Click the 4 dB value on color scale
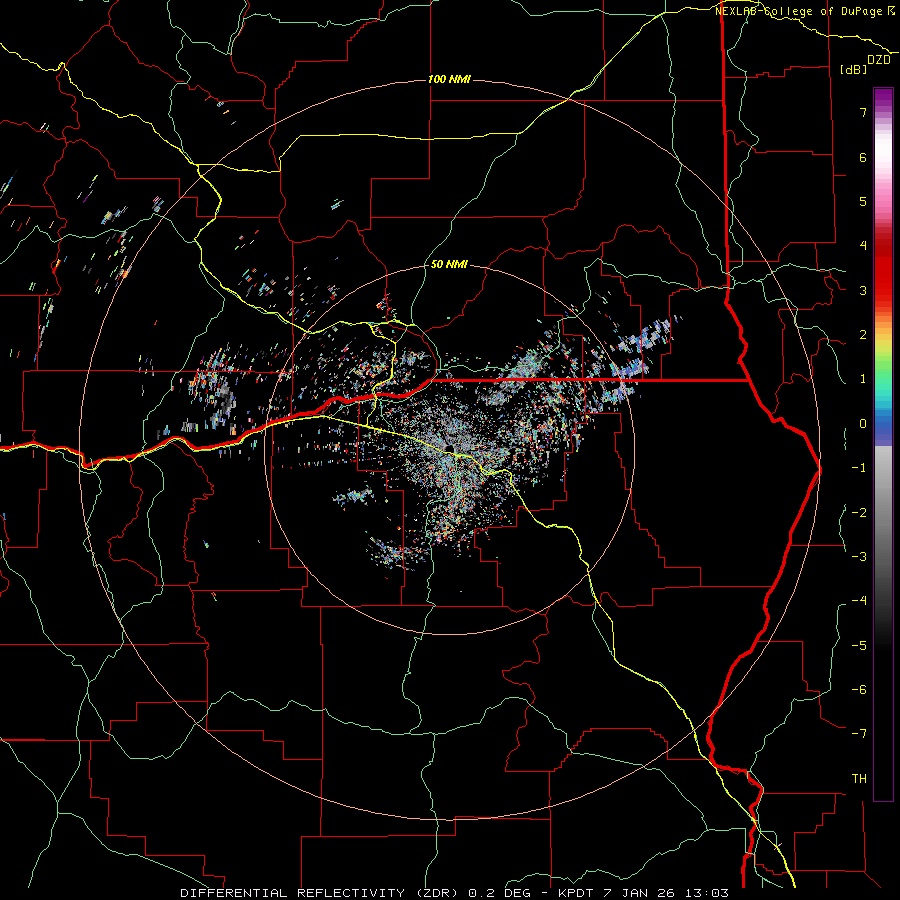The image size is (900, 900). [x=863, y=246]
